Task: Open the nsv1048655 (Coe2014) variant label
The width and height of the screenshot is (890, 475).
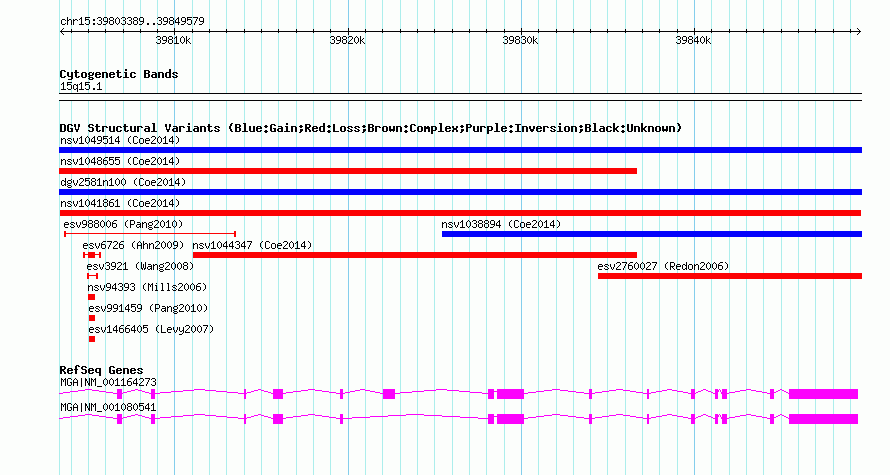Action: [120, 161]
